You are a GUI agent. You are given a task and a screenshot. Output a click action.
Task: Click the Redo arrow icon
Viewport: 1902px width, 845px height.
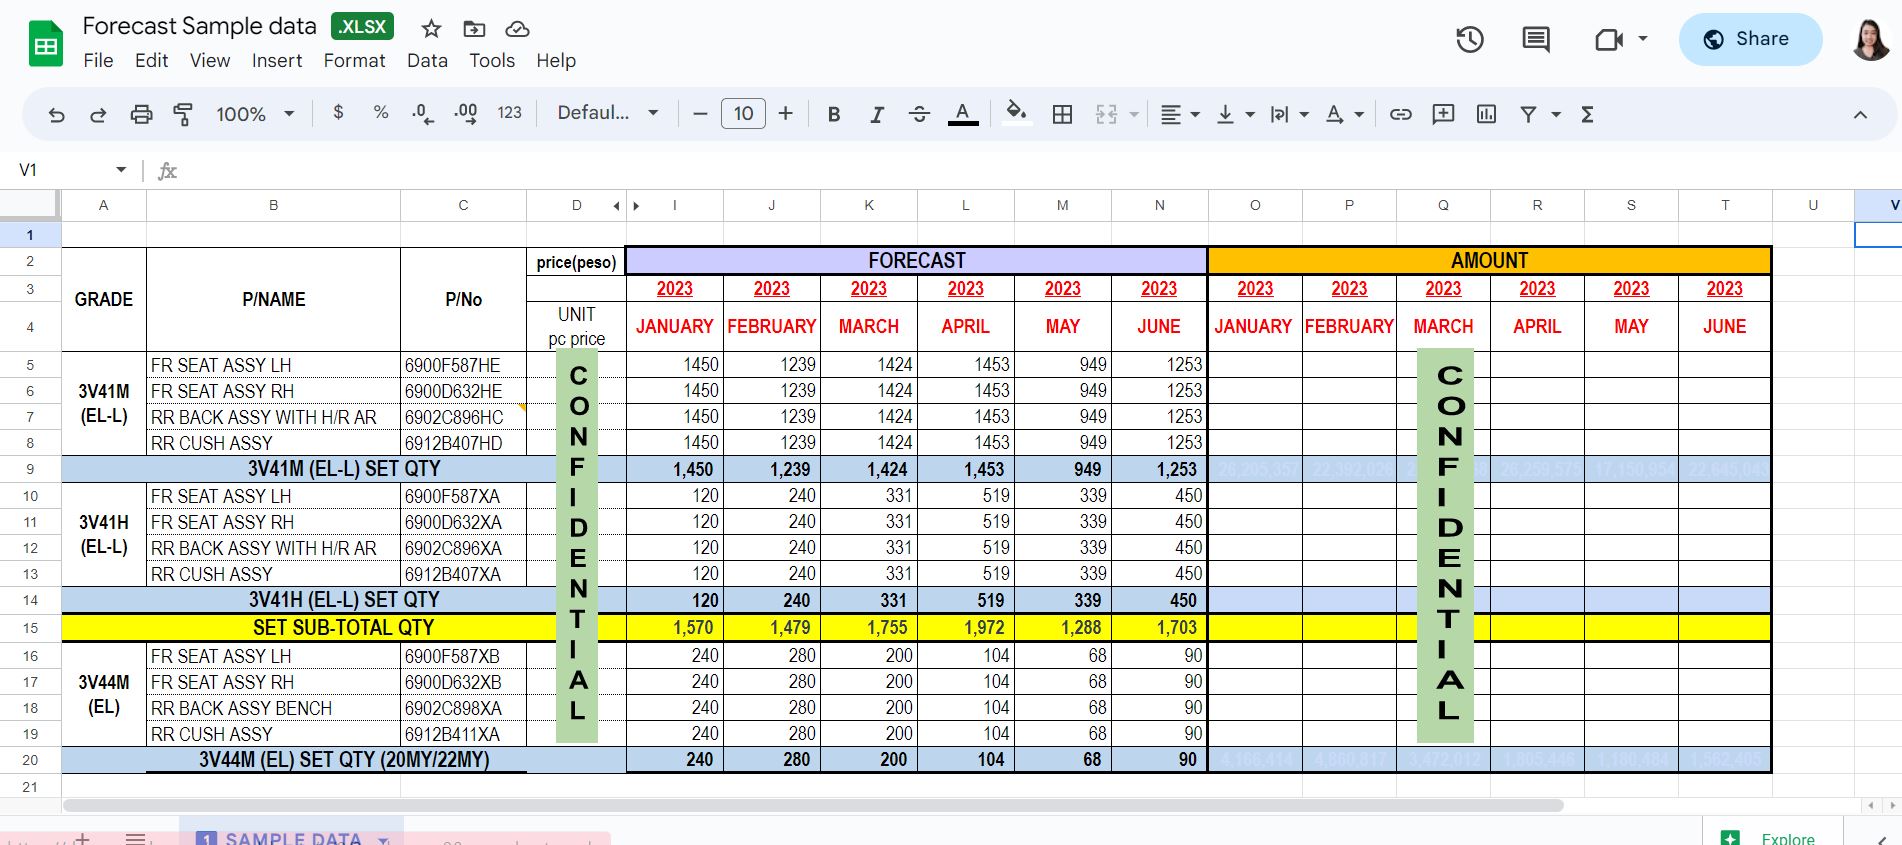tap(98, 114)
